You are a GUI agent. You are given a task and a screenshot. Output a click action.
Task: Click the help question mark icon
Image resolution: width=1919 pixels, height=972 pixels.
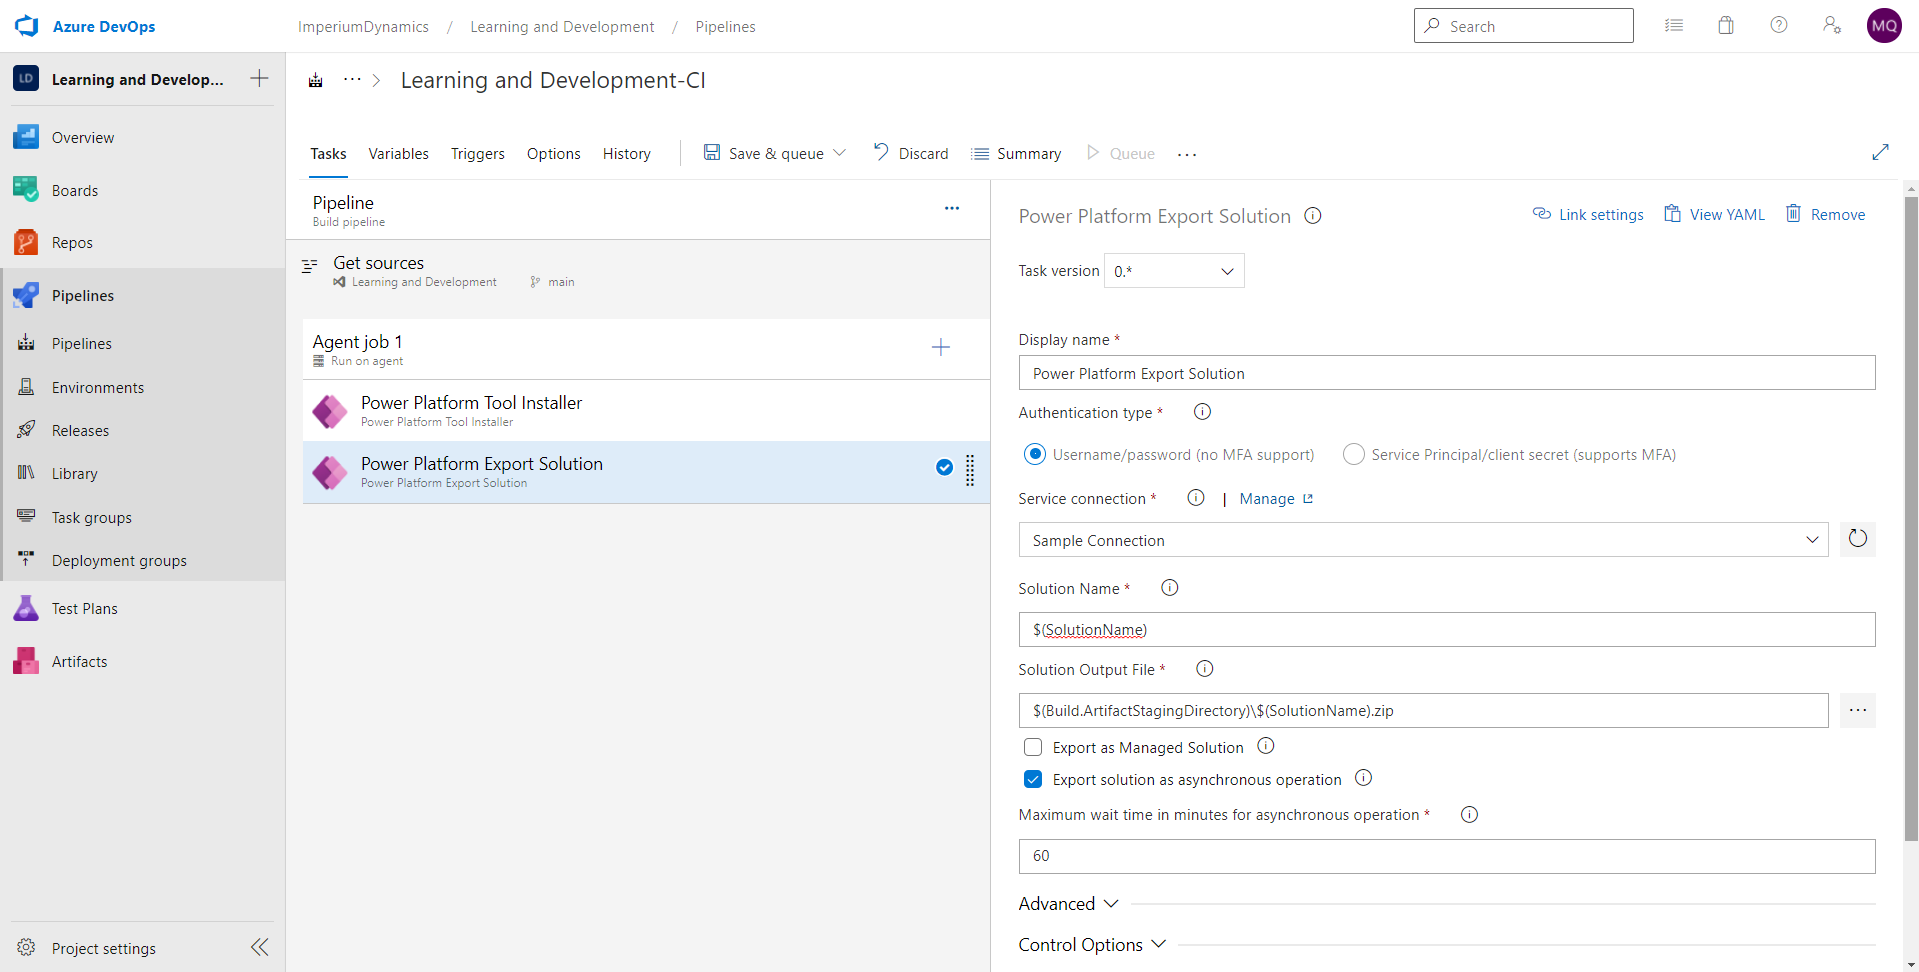tap(1779, 25)
